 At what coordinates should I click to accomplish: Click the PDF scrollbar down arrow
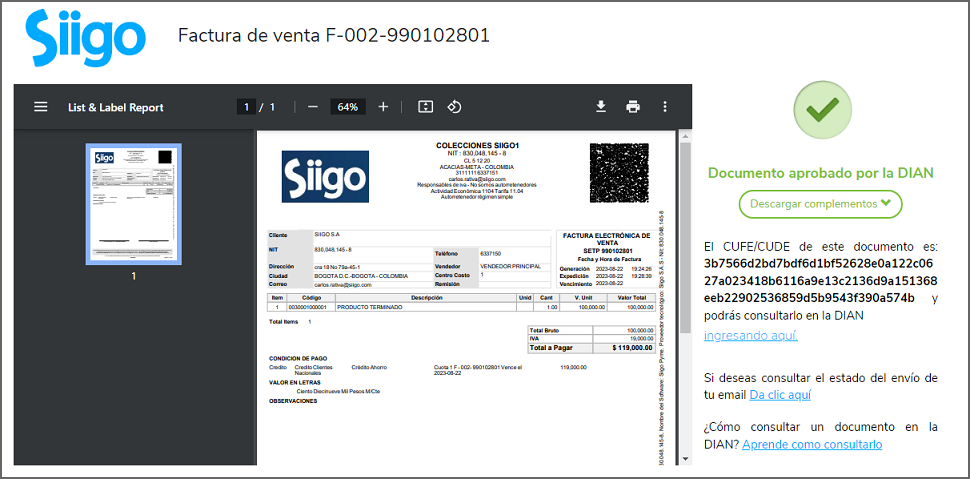coord(685,459)
